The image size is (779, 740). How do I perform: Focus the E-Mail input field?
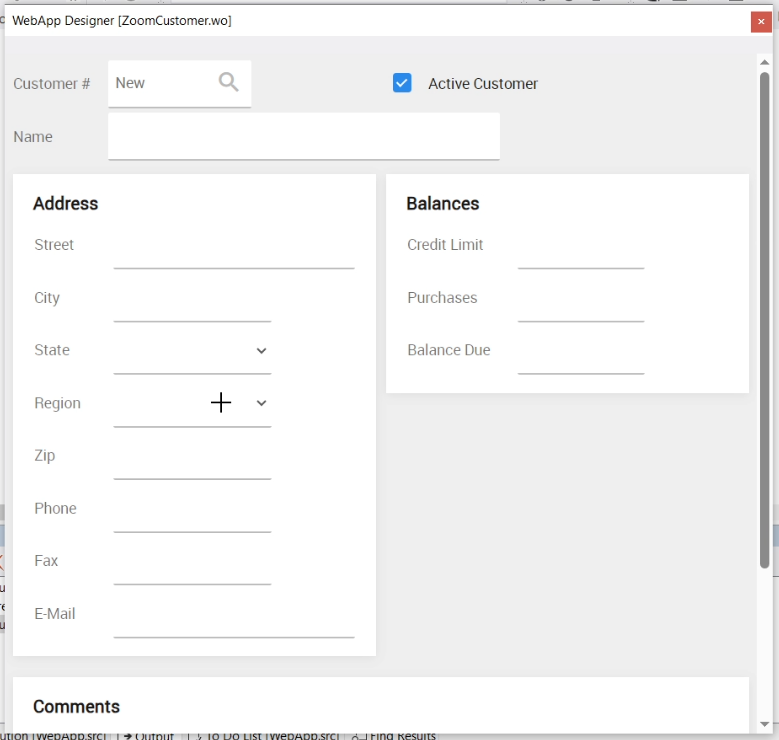click(234, 619)
